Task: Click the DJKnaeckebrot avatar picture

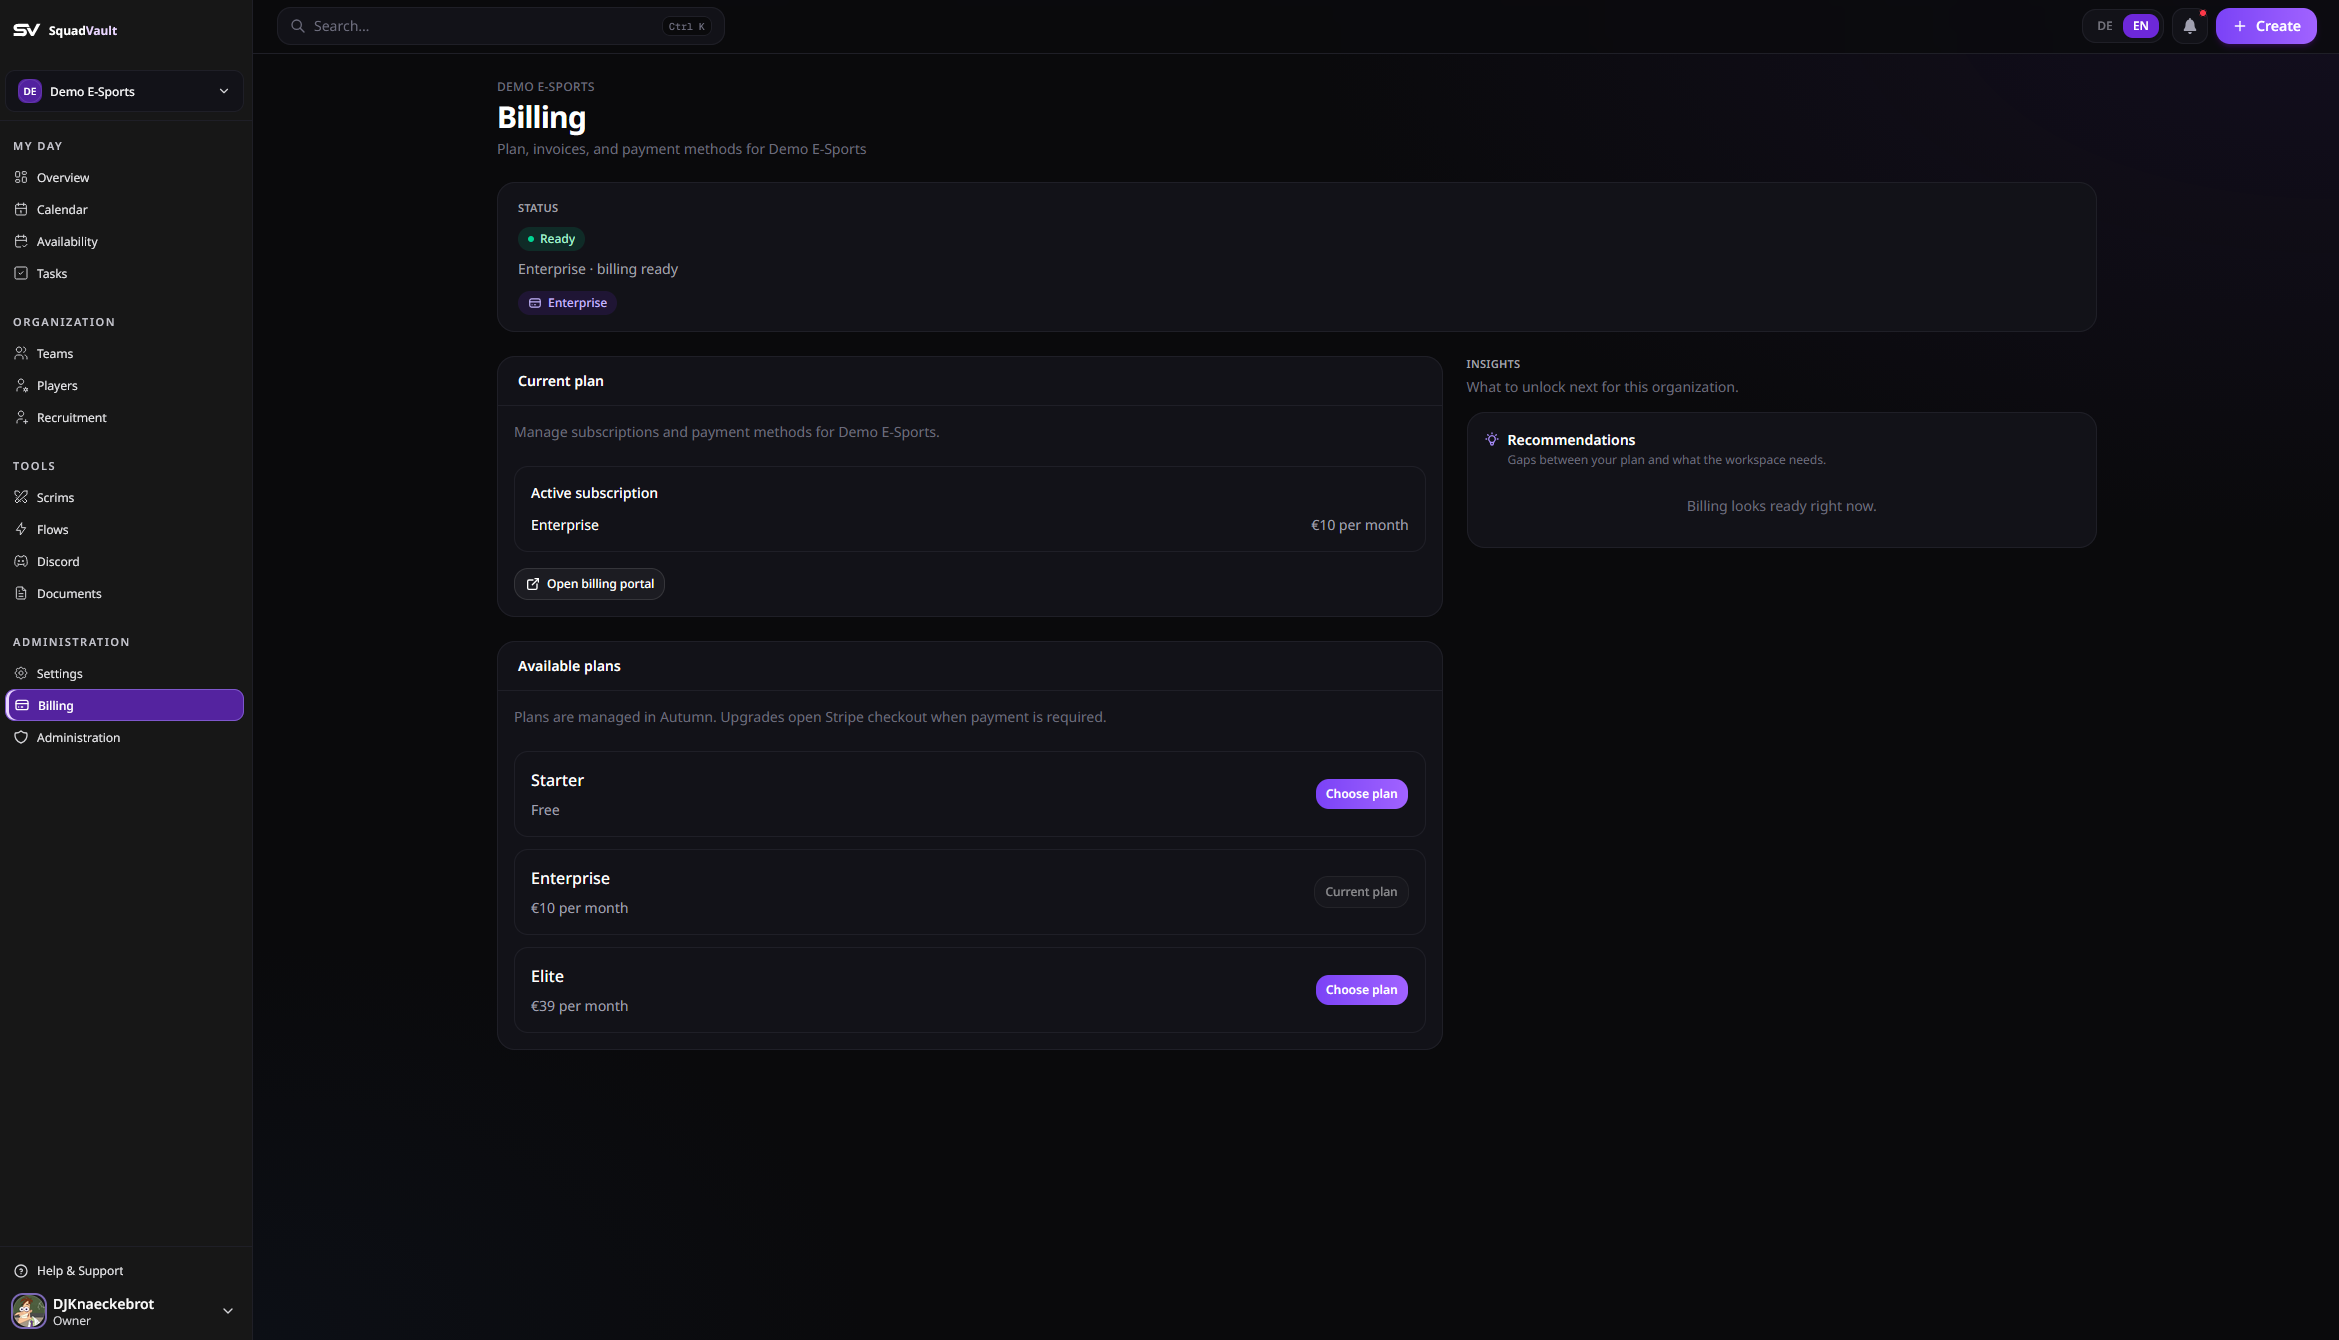Action: pos(29,1311)
